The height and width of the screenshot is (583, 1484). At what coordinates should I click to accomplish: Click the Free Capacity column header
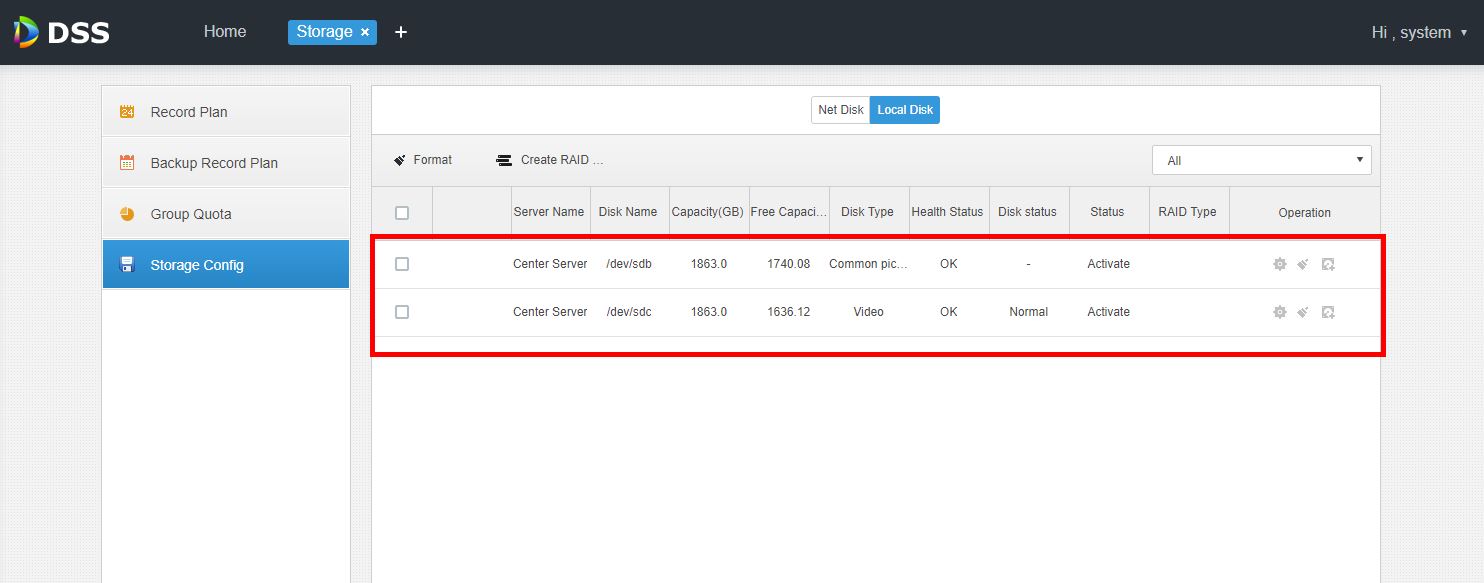788,212
